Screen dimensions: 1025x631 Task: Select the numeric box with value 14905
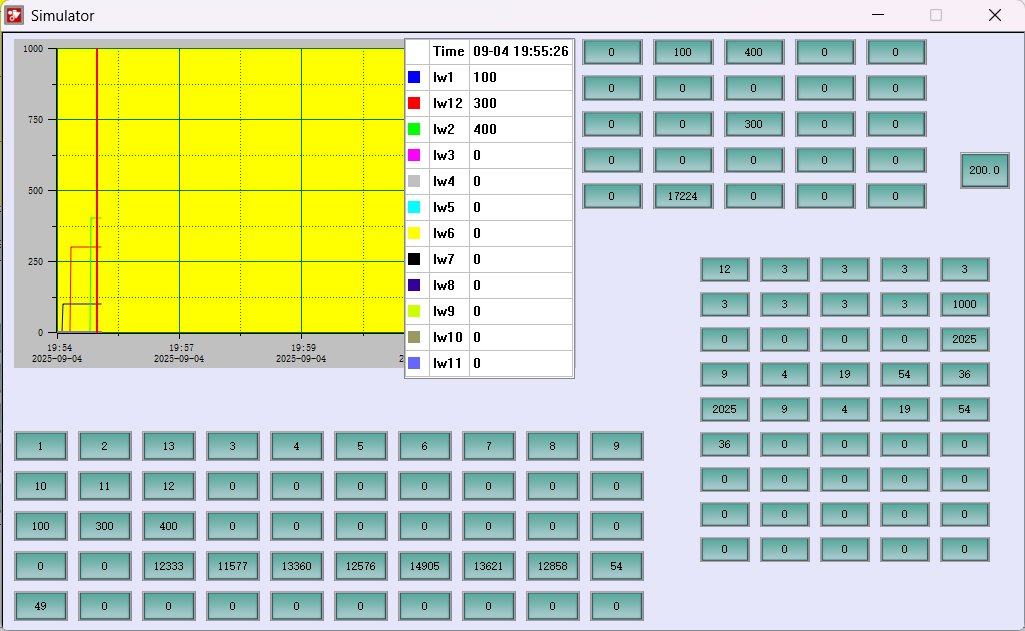[424, 566]
